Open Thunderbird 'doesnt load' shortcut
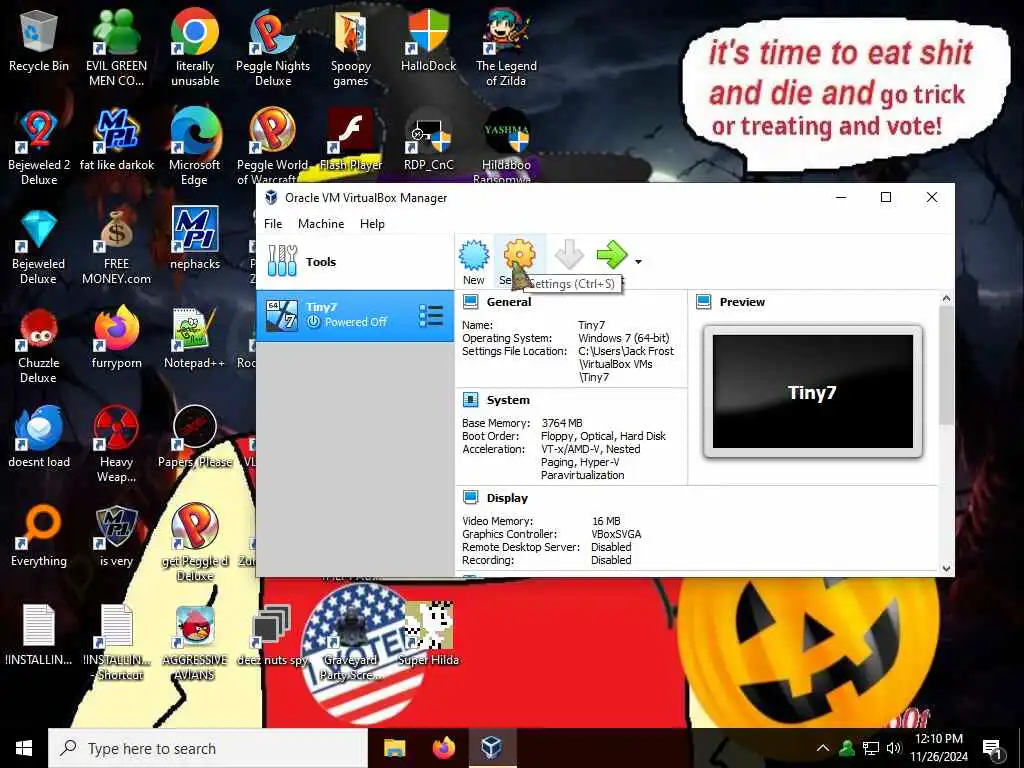Viewport: 1024px width, 768px height. coord(39,438)
